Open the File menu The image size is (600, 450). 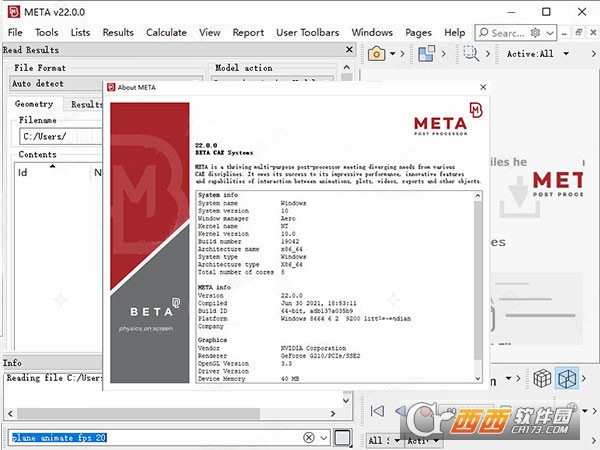click(x=15, y=33)
